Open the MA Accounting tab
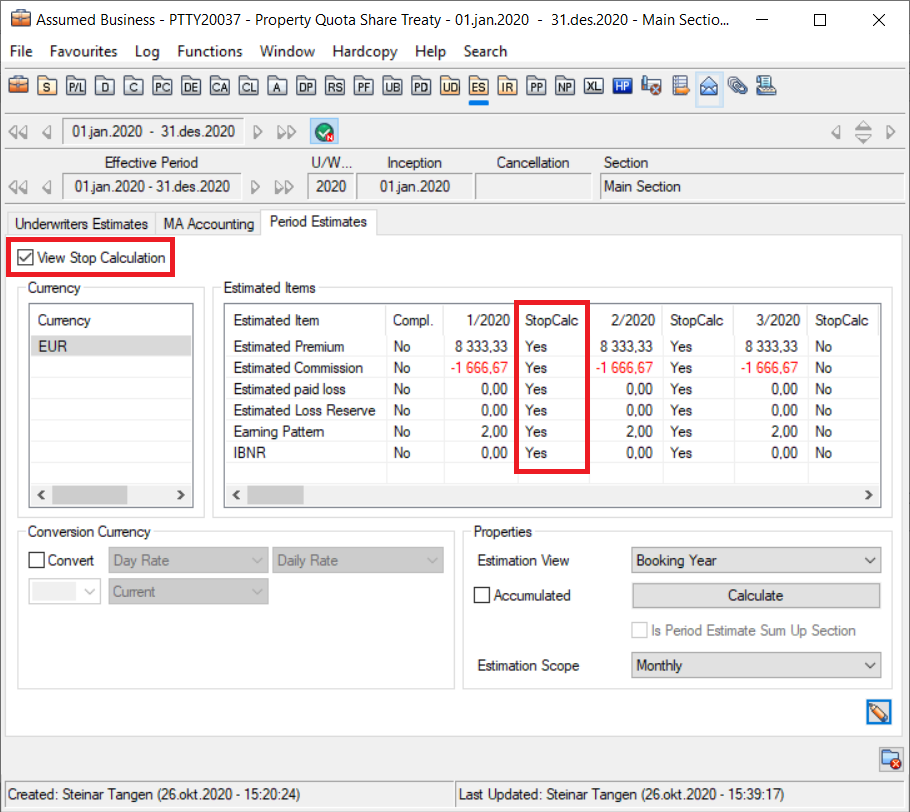Screen dimensions: 910x812 point(208,224)
